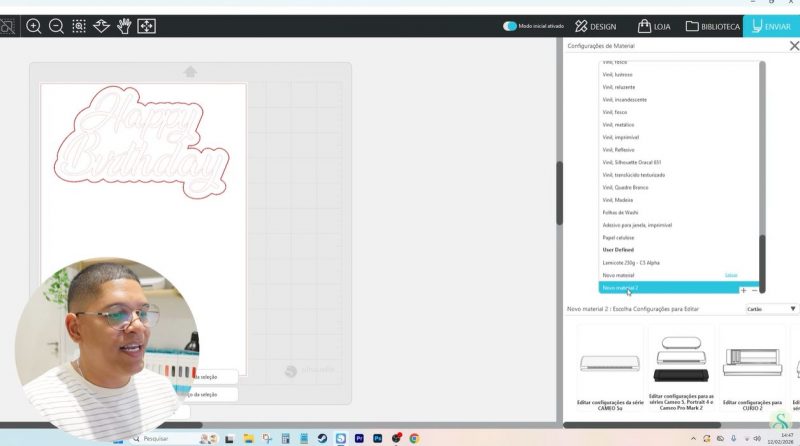
Task: Click the zoom out magnifier icon
Action: click(56, 26)
